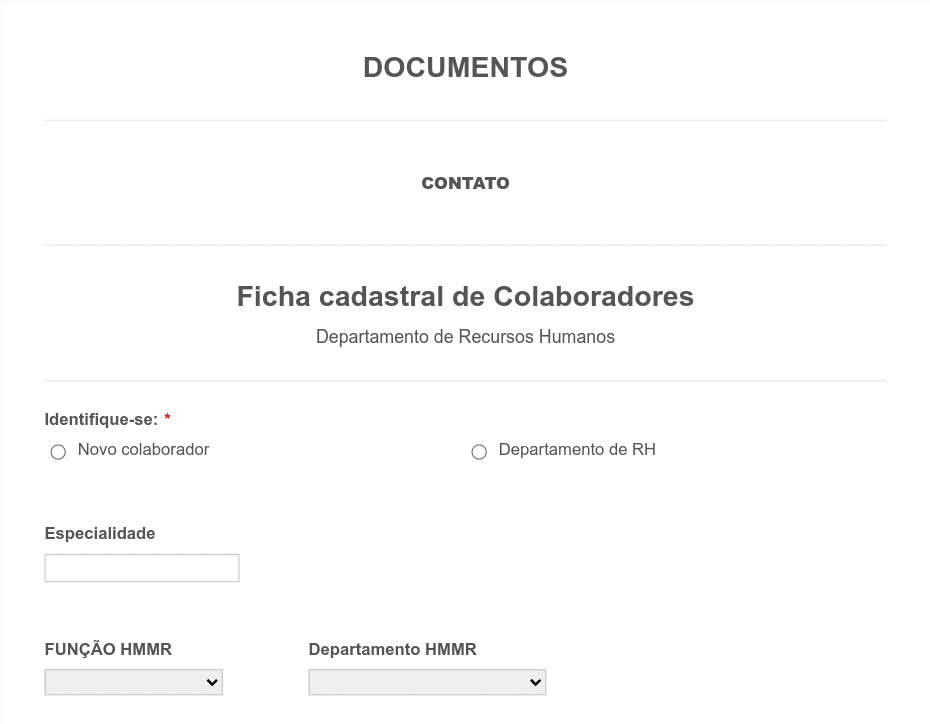Click the FUNÇÃO HMMR label
The height and width of the screenshot is (724, 930).
tap(108, 649)
